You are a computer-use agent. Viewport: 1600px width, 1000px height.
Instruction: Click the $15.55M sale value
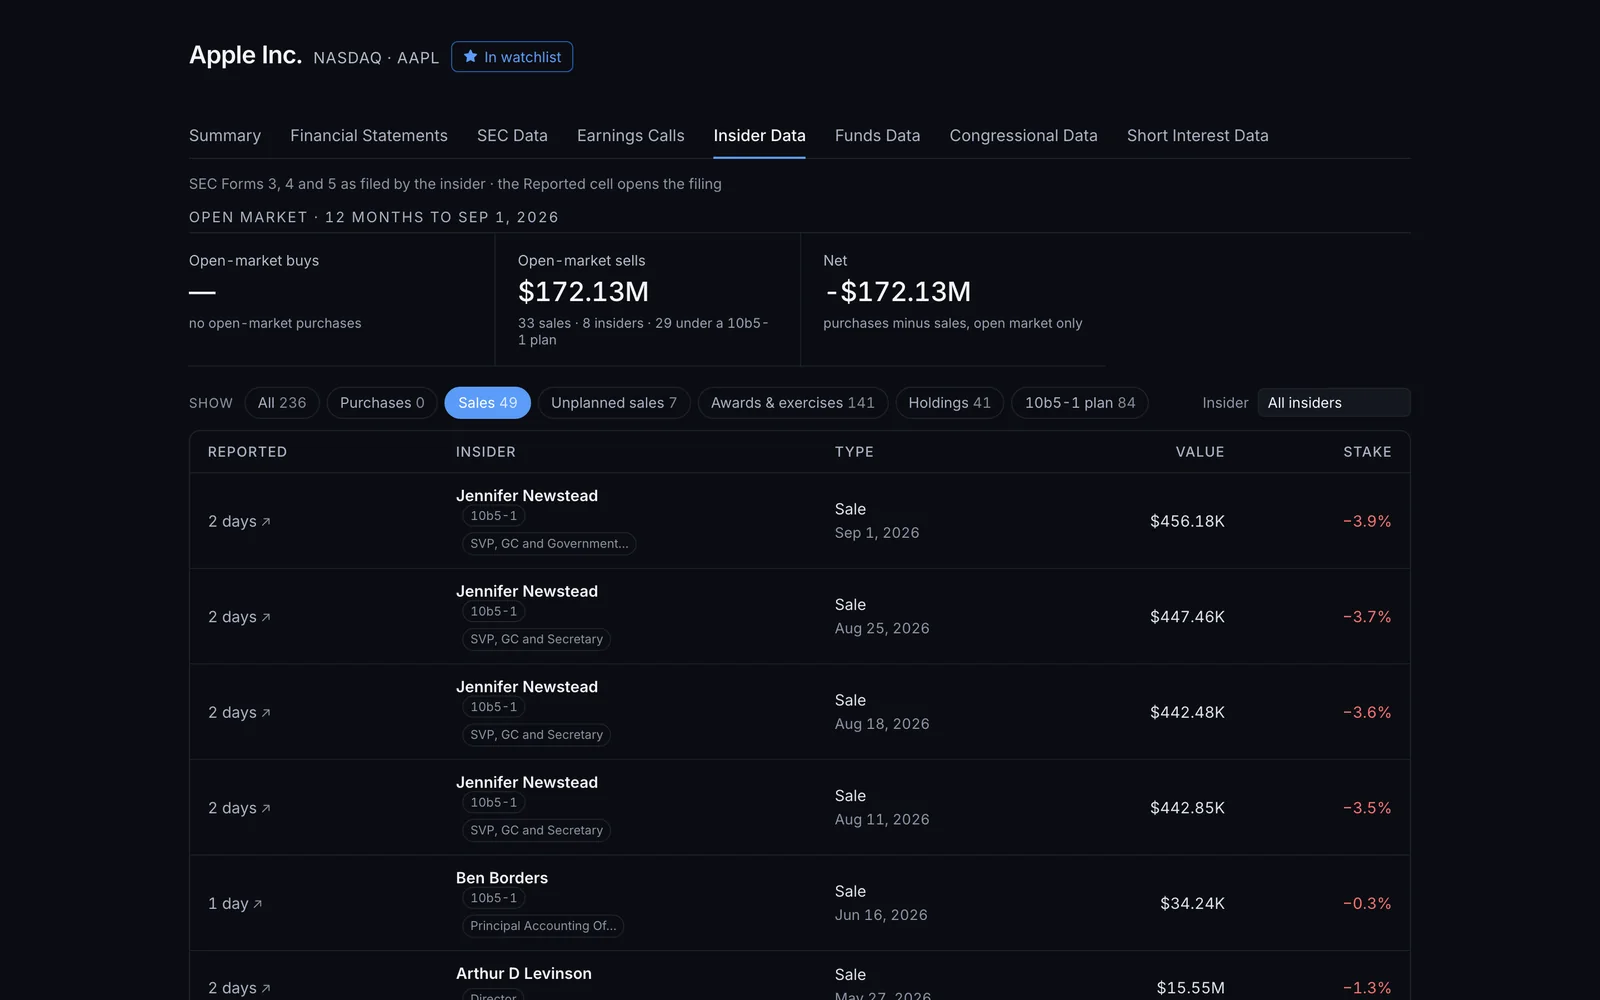(1190, 988)
